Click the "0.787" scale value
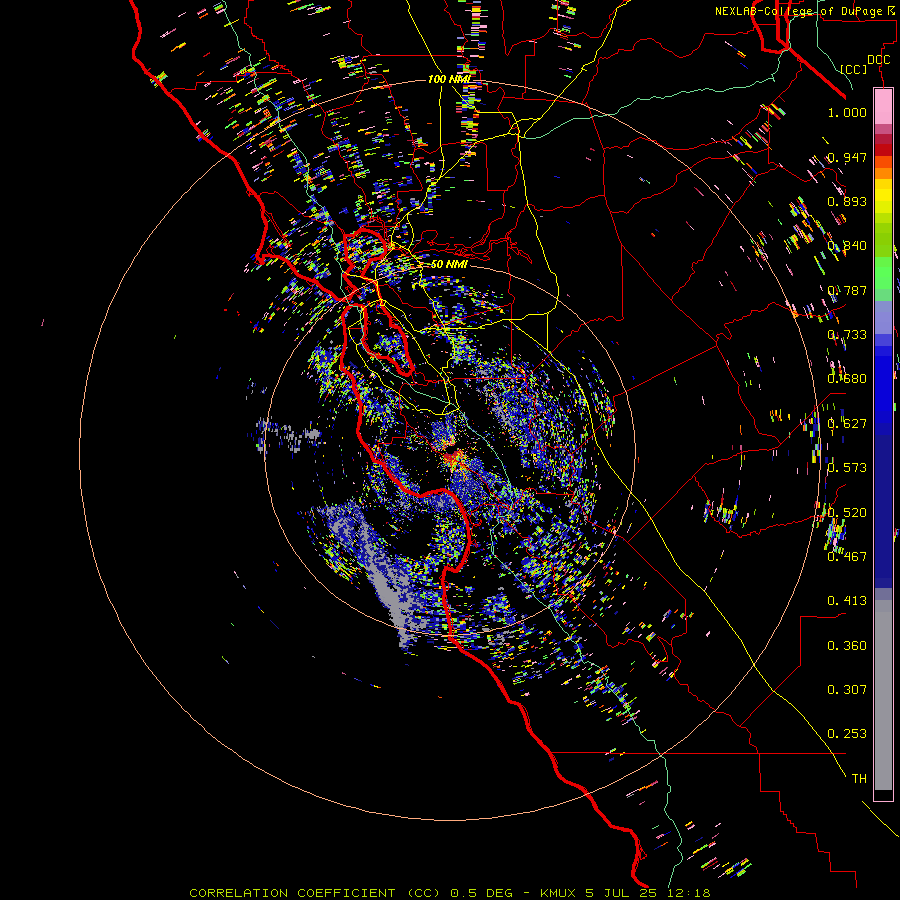The width and height of the screenshot is (900, 900). 847,290
